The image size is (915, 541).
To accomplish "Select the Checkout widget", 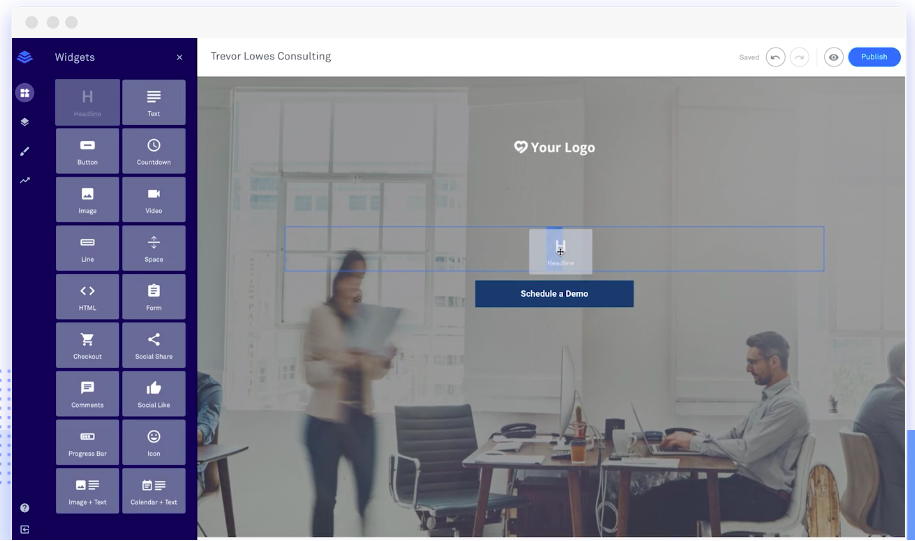I will coord(88,345).
